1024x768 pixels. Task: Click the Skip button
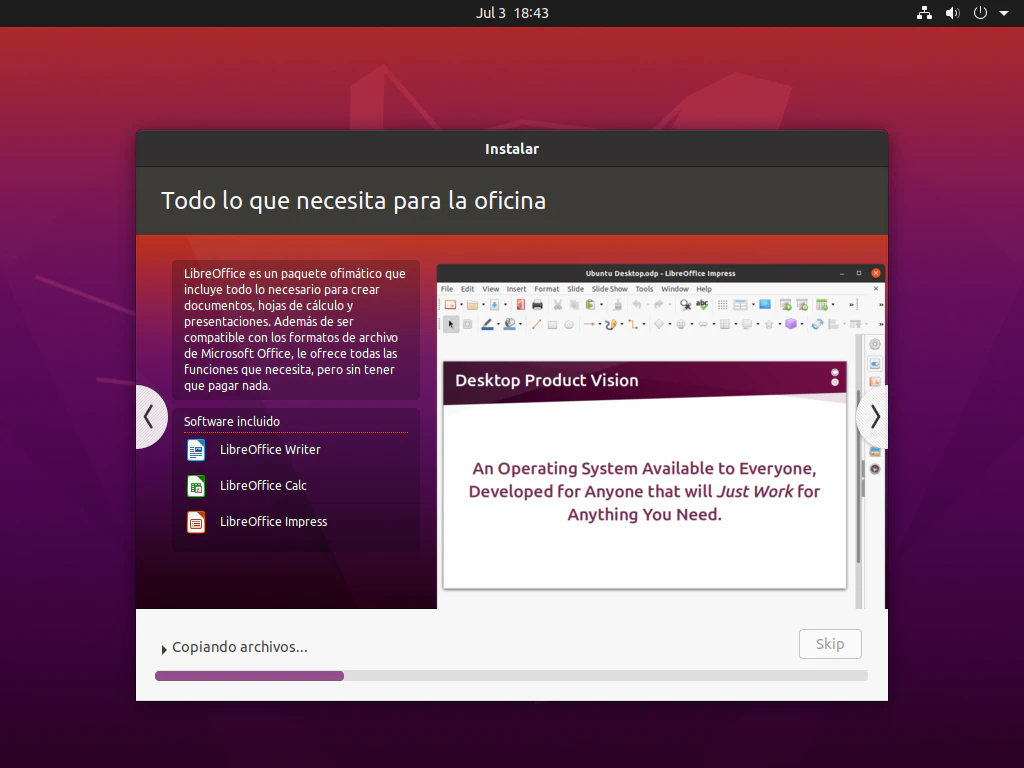pos(830,644)
